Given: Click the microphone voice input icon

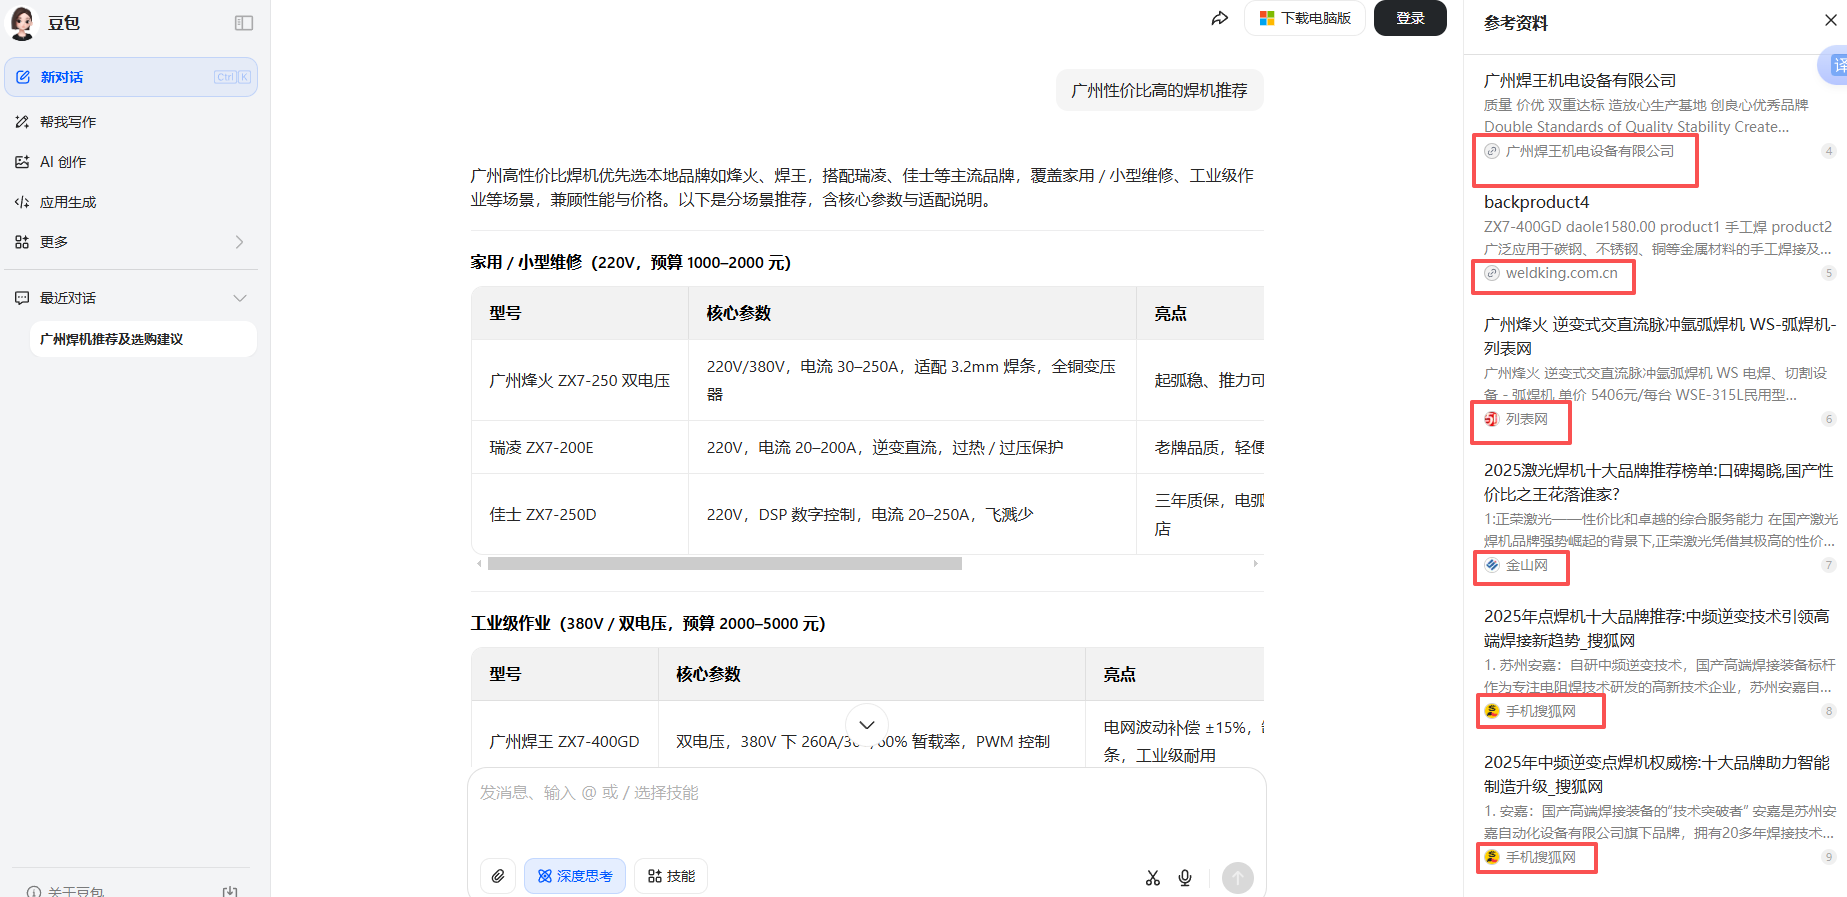Looking at the screenshot, I should [x=1185, y=877].
